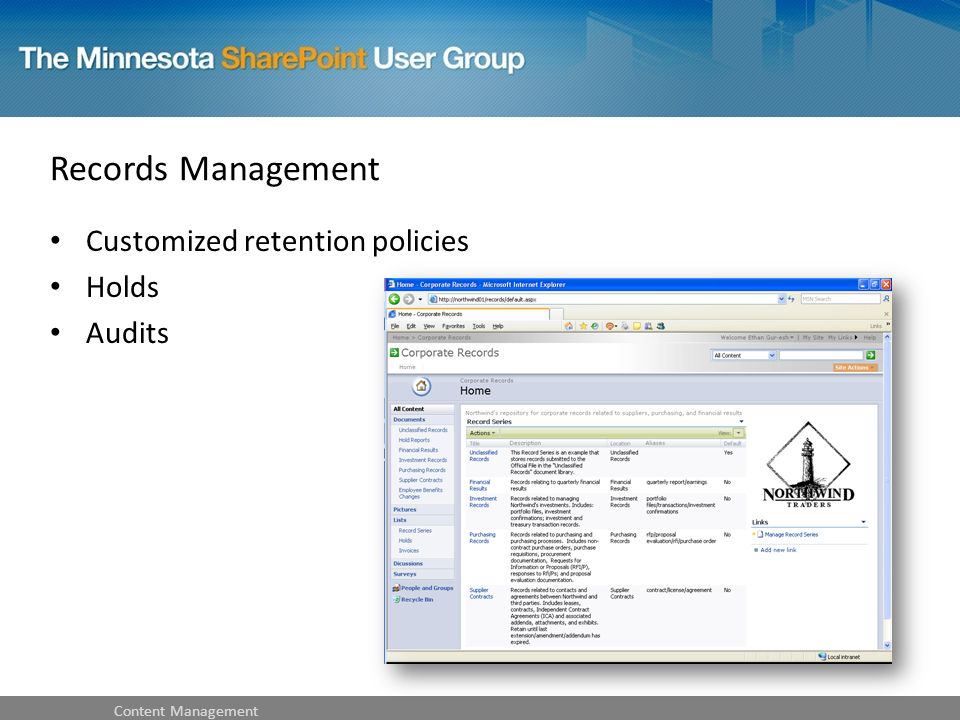The image size is (960, 720).
Task: Open the My Site link
Action: (813, 337)
